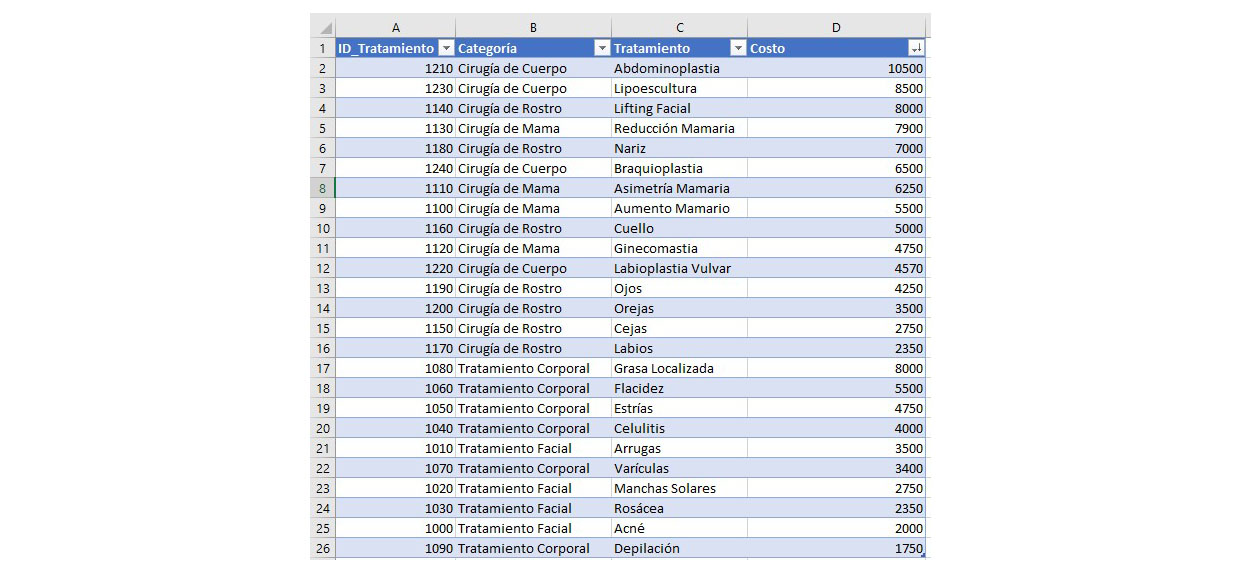Open the ID_Tratamiento filter dropdown
1242x573 pixels.
tap(446, 48)
